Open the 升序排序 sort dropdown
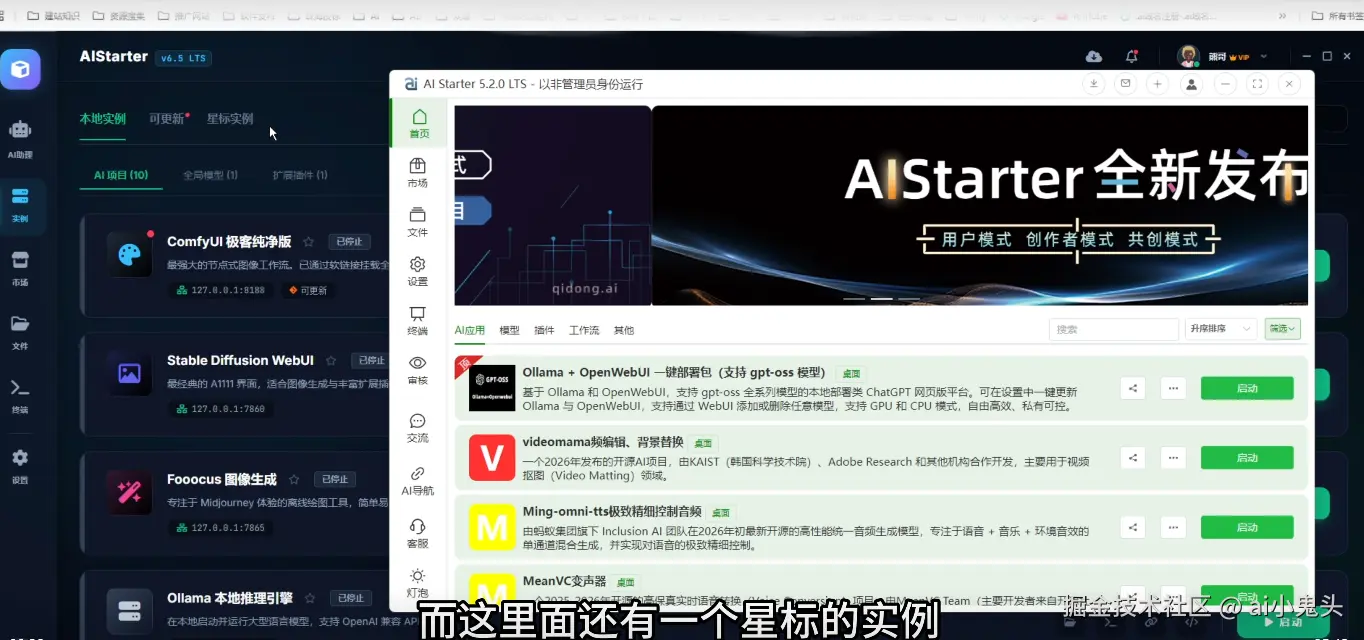This screenshot has width=1364, height=640. tap(1221, 329)
